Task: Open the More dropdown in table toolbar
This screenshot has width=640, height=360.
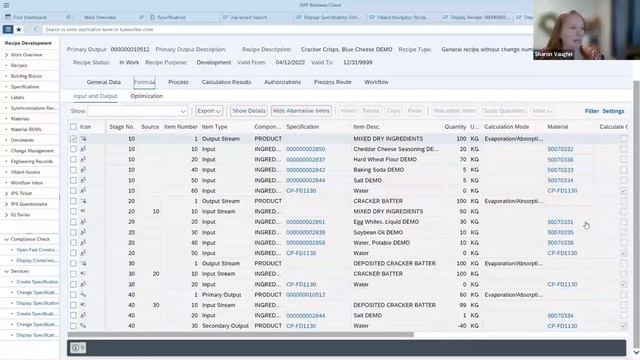Action: (542, 111)
